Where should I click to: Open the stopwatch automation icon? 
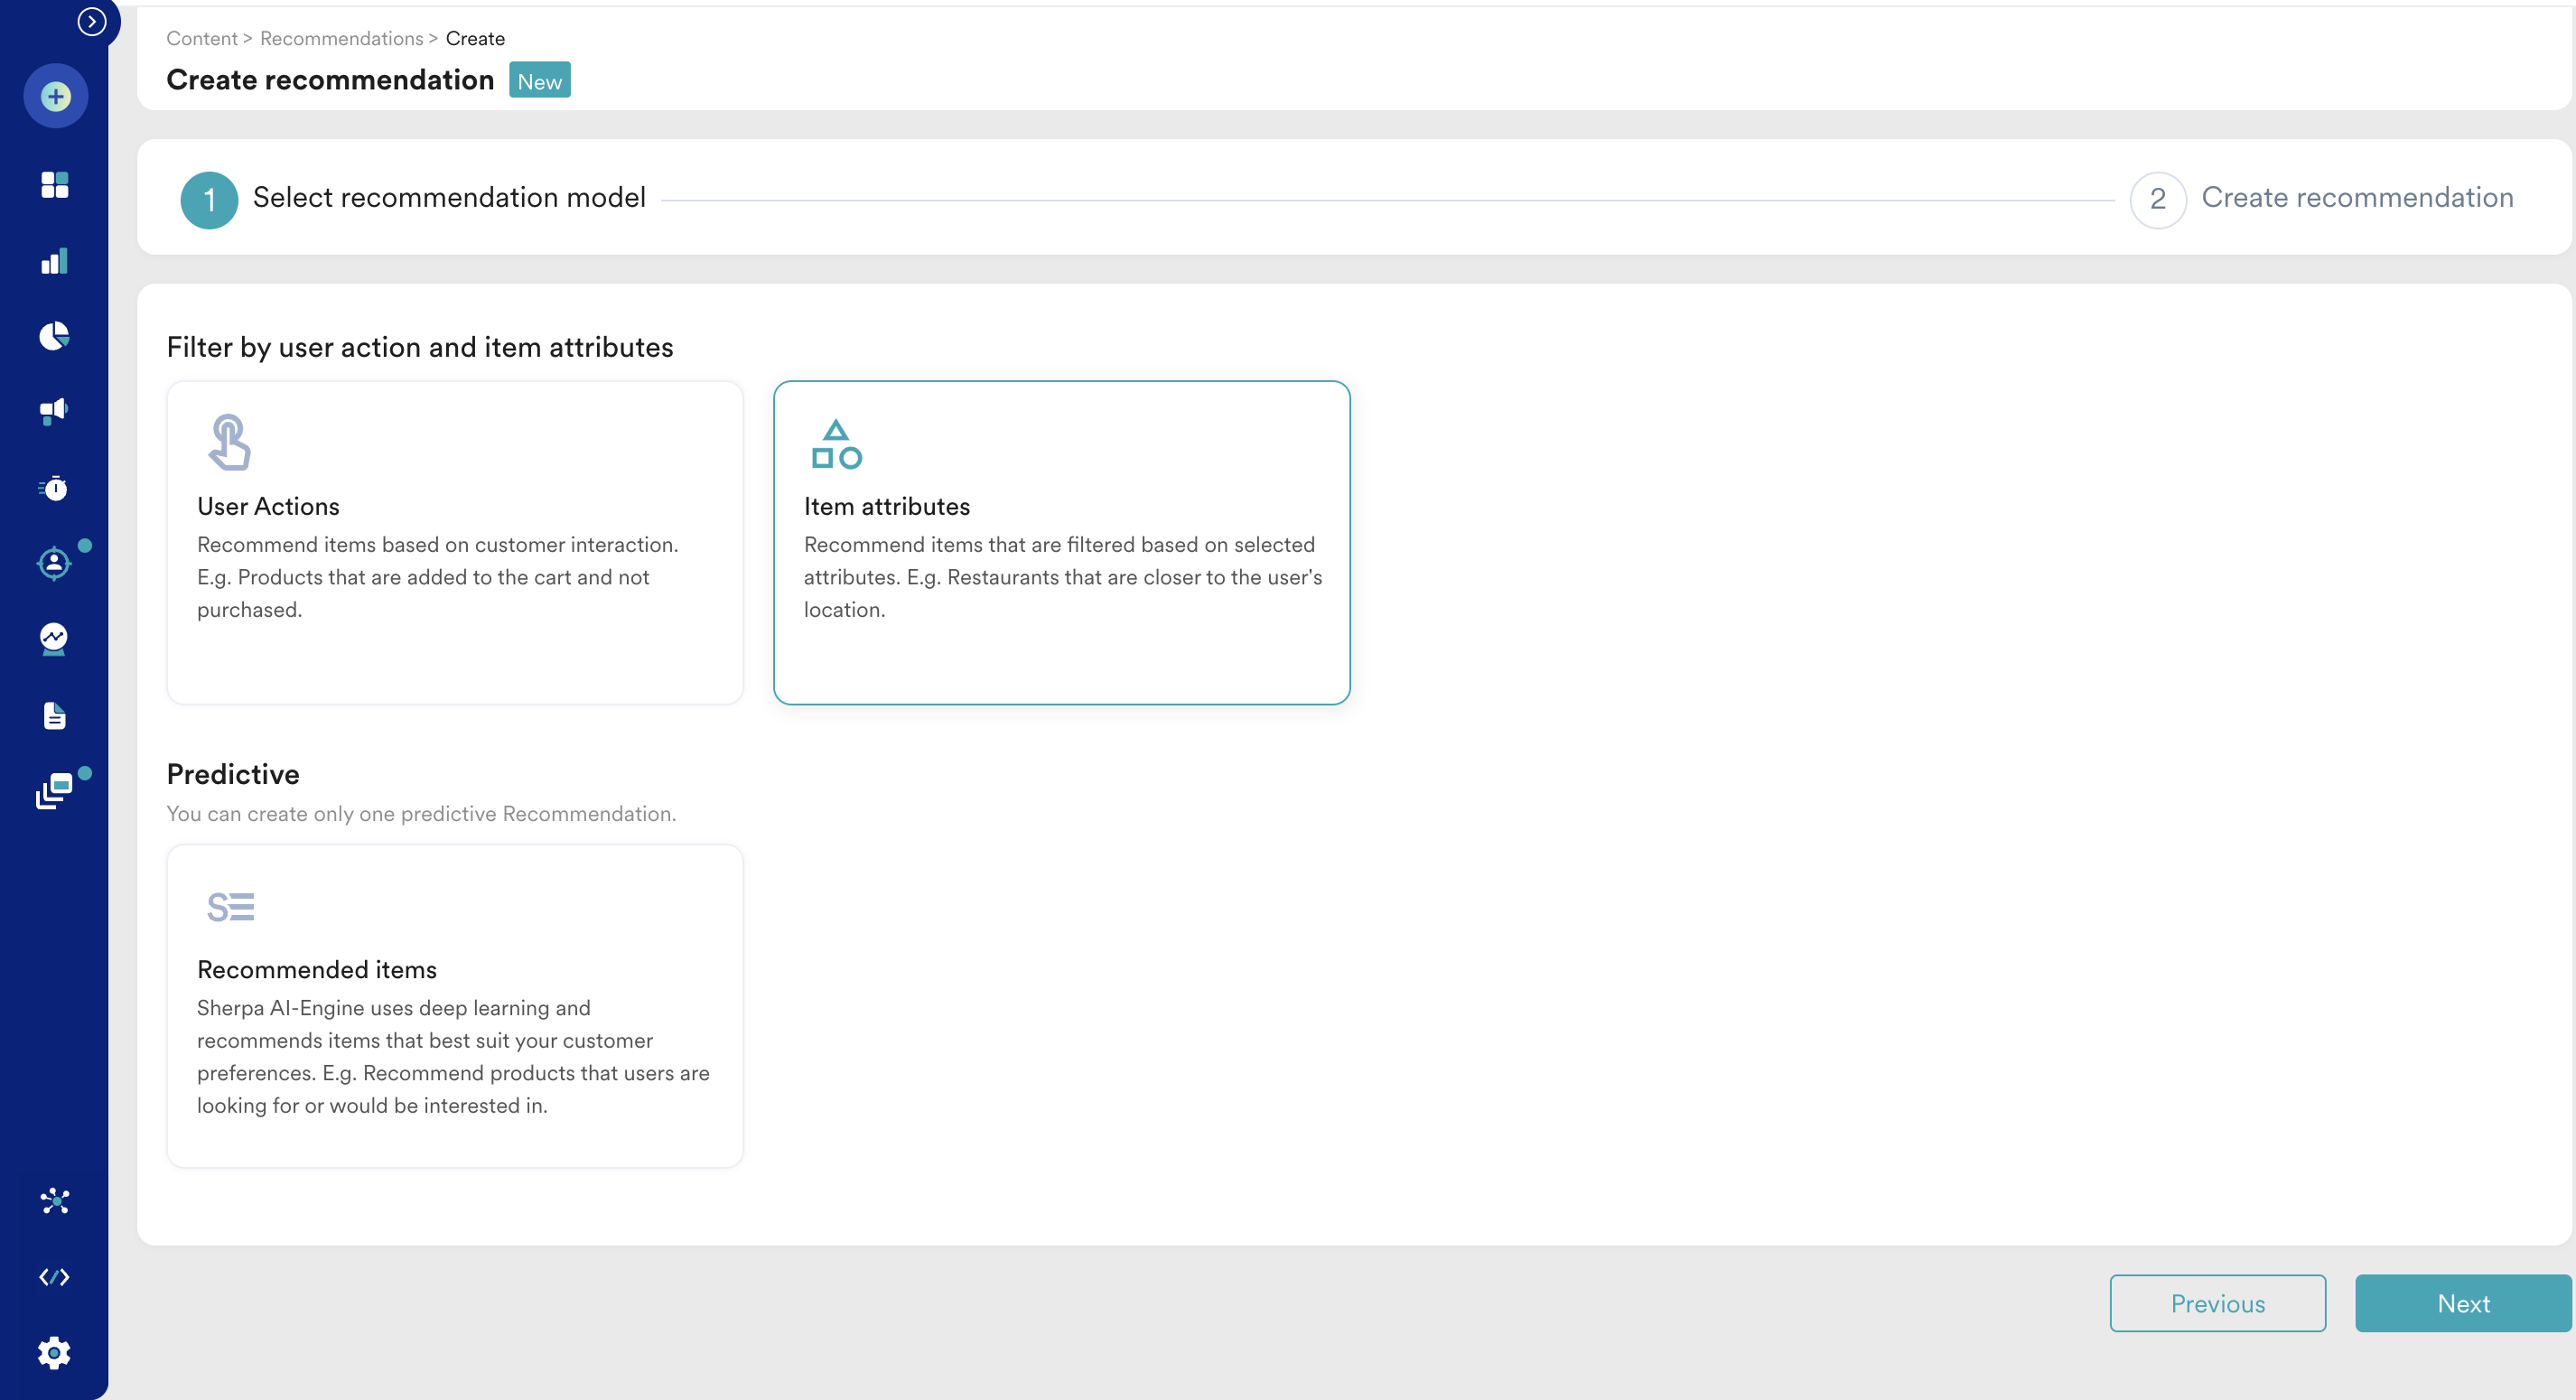click(x=55, y=488)
